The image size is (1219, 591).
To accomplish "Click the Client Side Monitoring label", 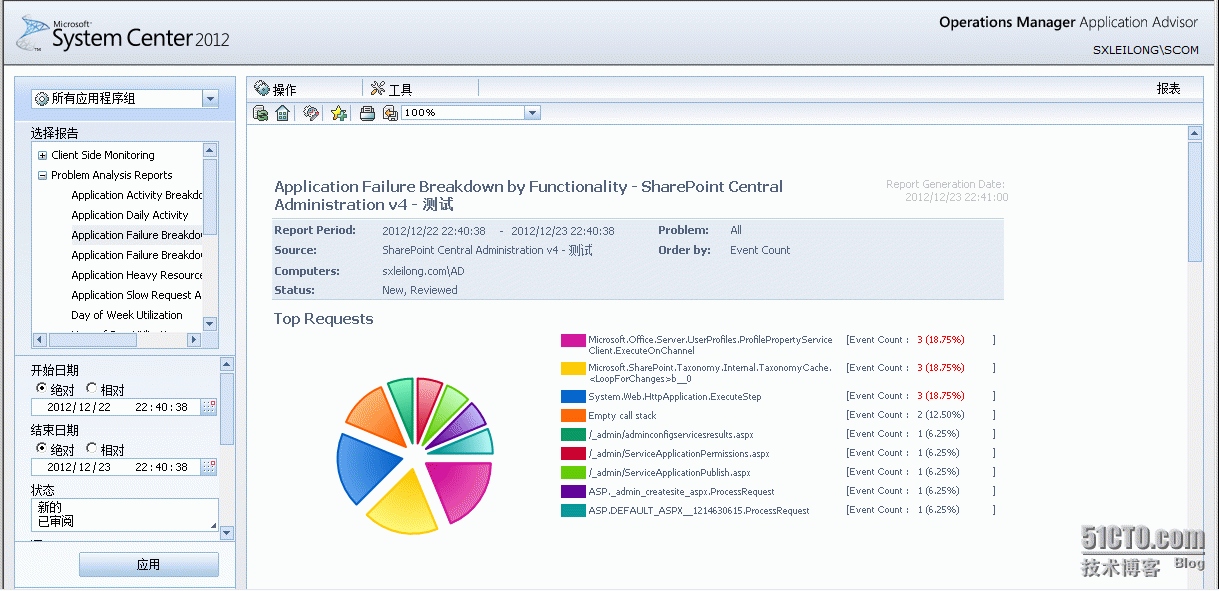I will (103, 155).
